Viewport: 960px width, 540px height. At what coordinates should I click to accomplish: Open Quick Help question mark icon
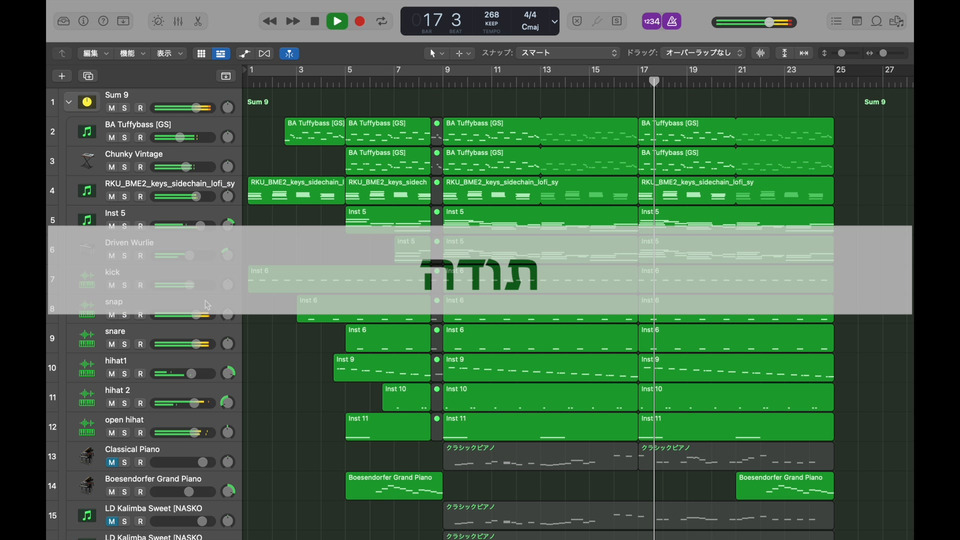(x=103, y=21)
